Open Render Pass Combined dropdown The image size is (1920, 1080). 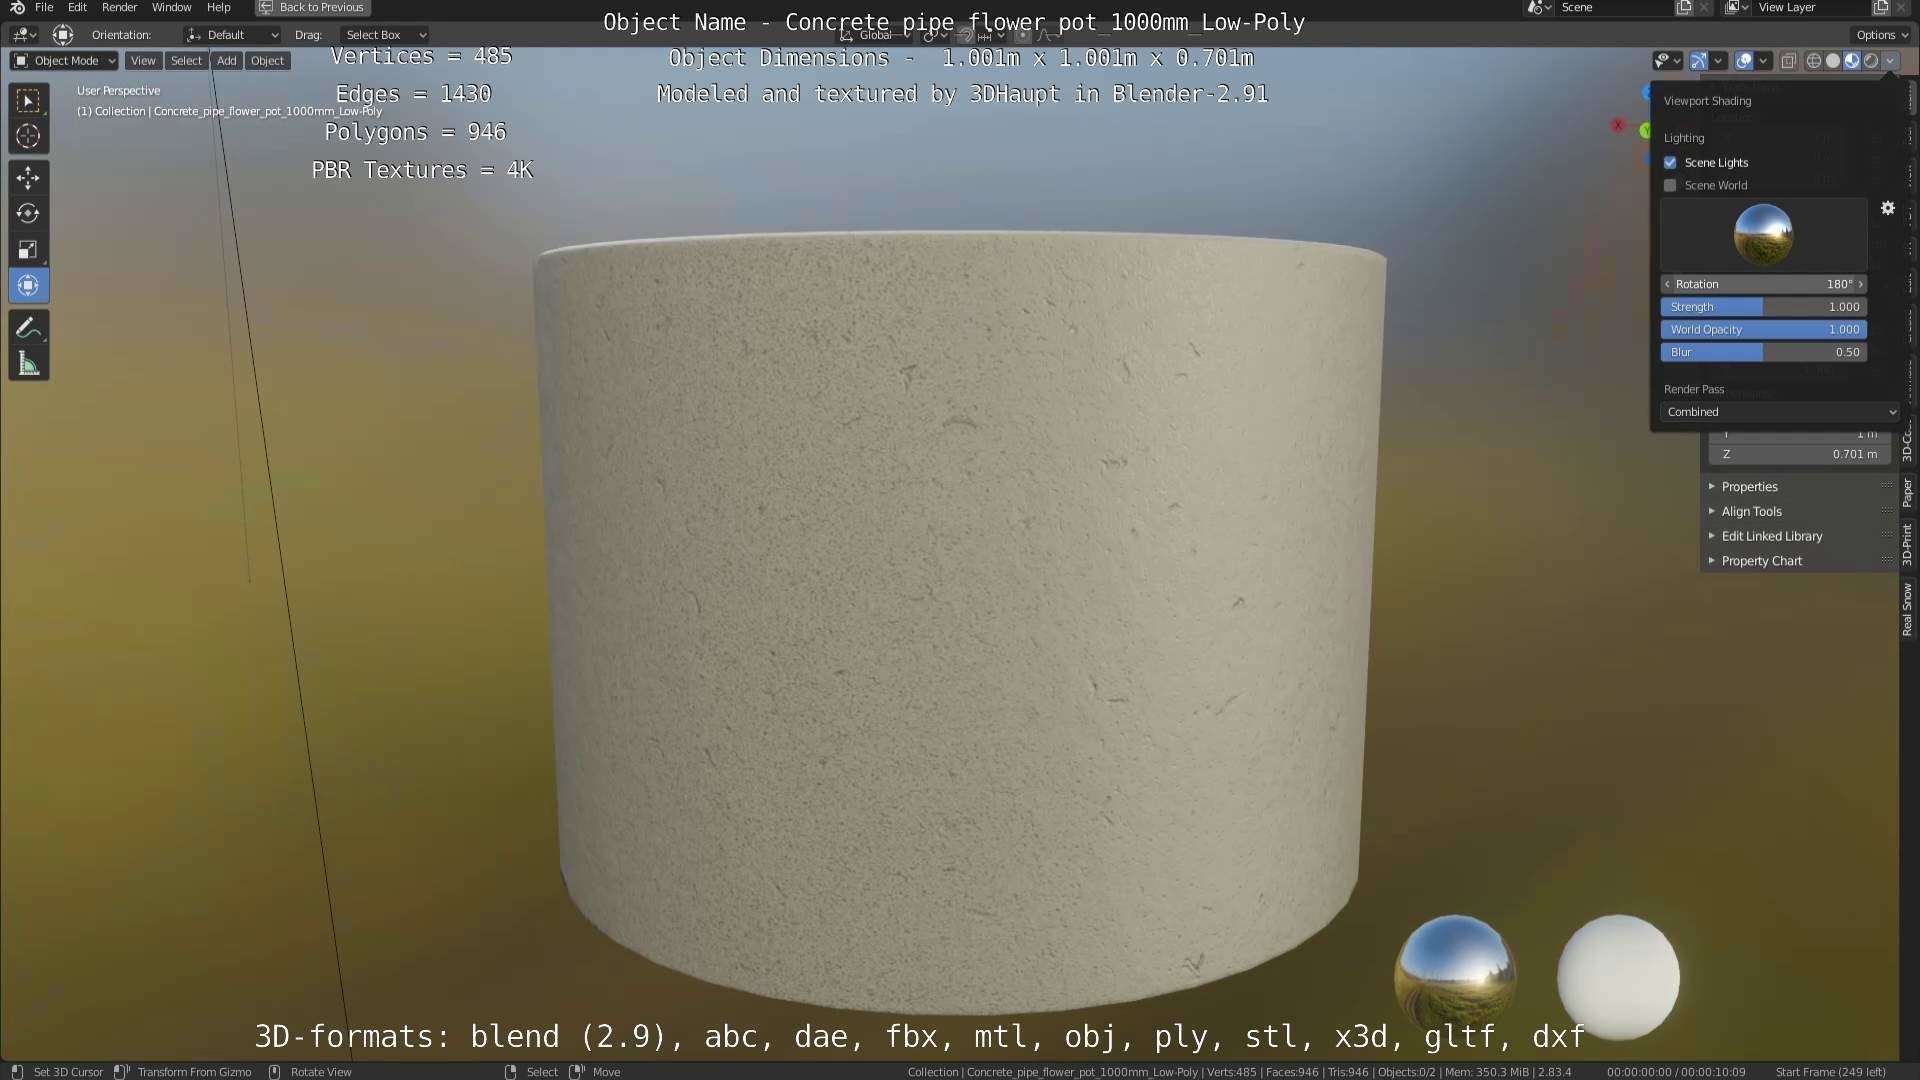pos(1779,412)
